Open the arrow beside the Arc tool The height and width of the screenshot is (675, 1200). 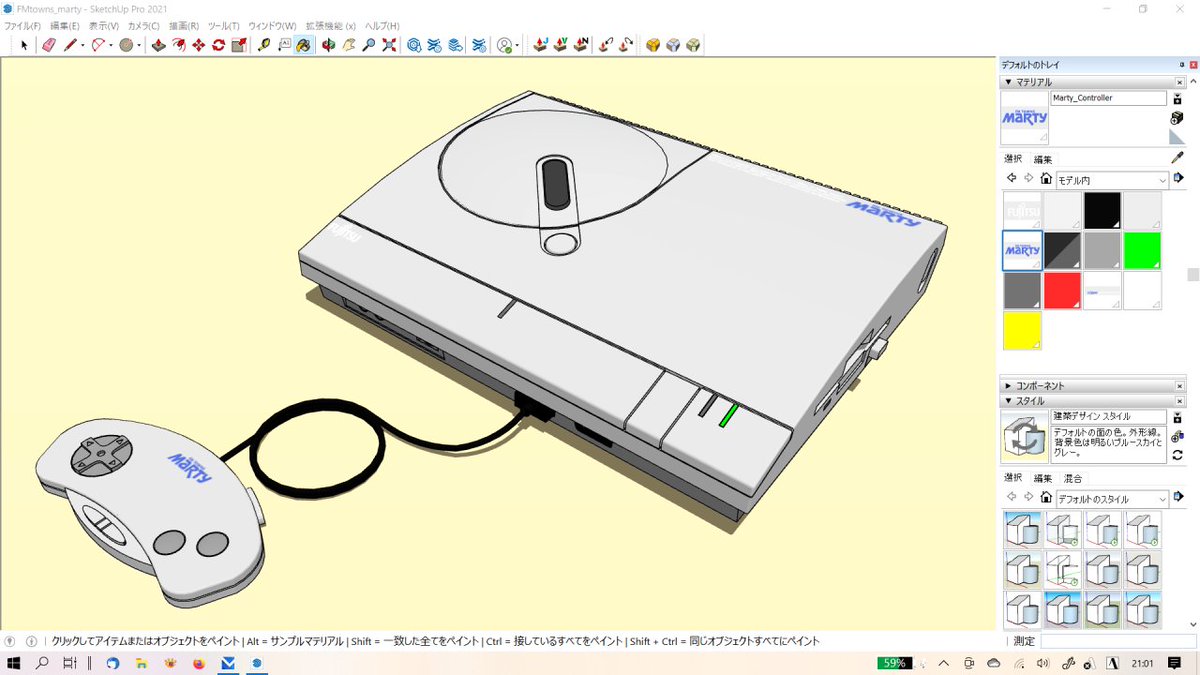tap(111, 45)
